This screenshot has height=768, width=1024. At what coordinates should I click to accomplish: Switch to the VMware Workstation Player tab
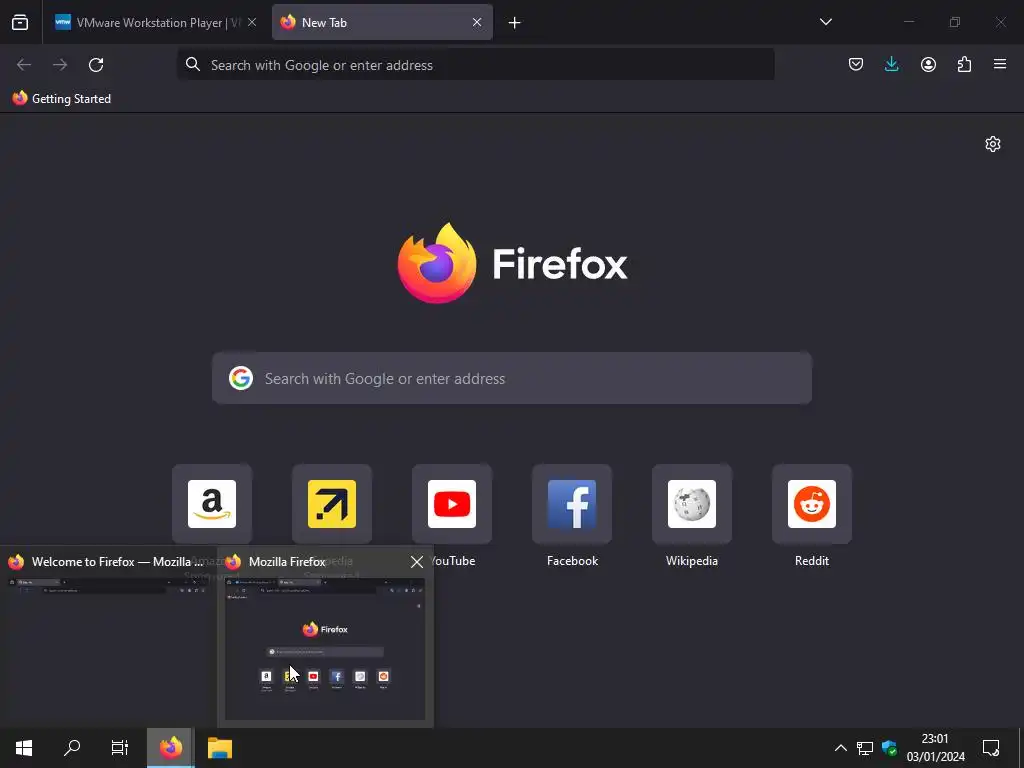(155, 22)
